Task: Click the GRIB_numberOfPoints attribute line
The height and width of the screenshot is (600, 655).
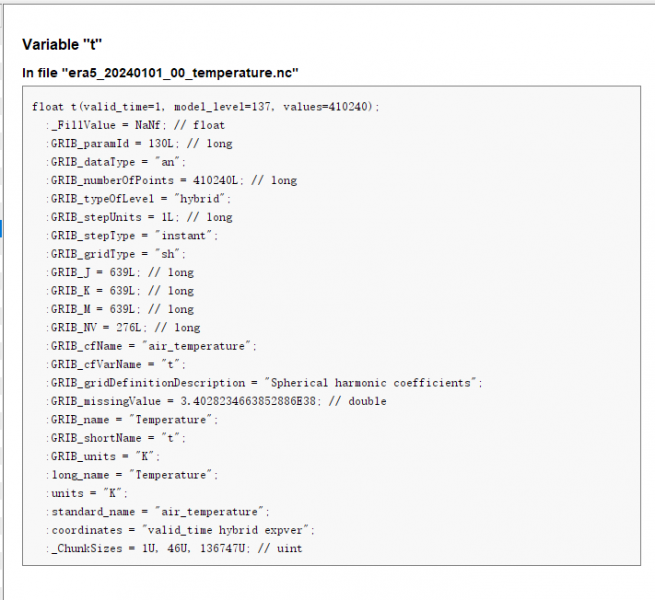Action: [x=172, y=180]
